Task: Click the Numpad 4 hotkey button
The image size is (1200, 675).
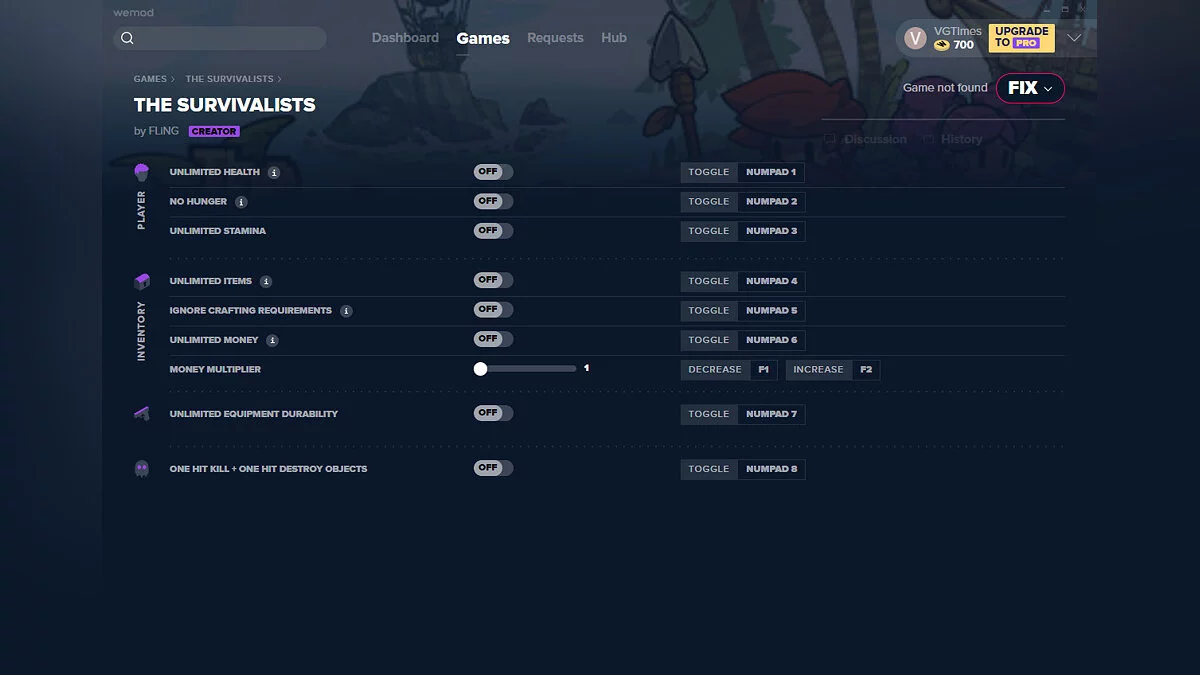Action: coord(771,281)
